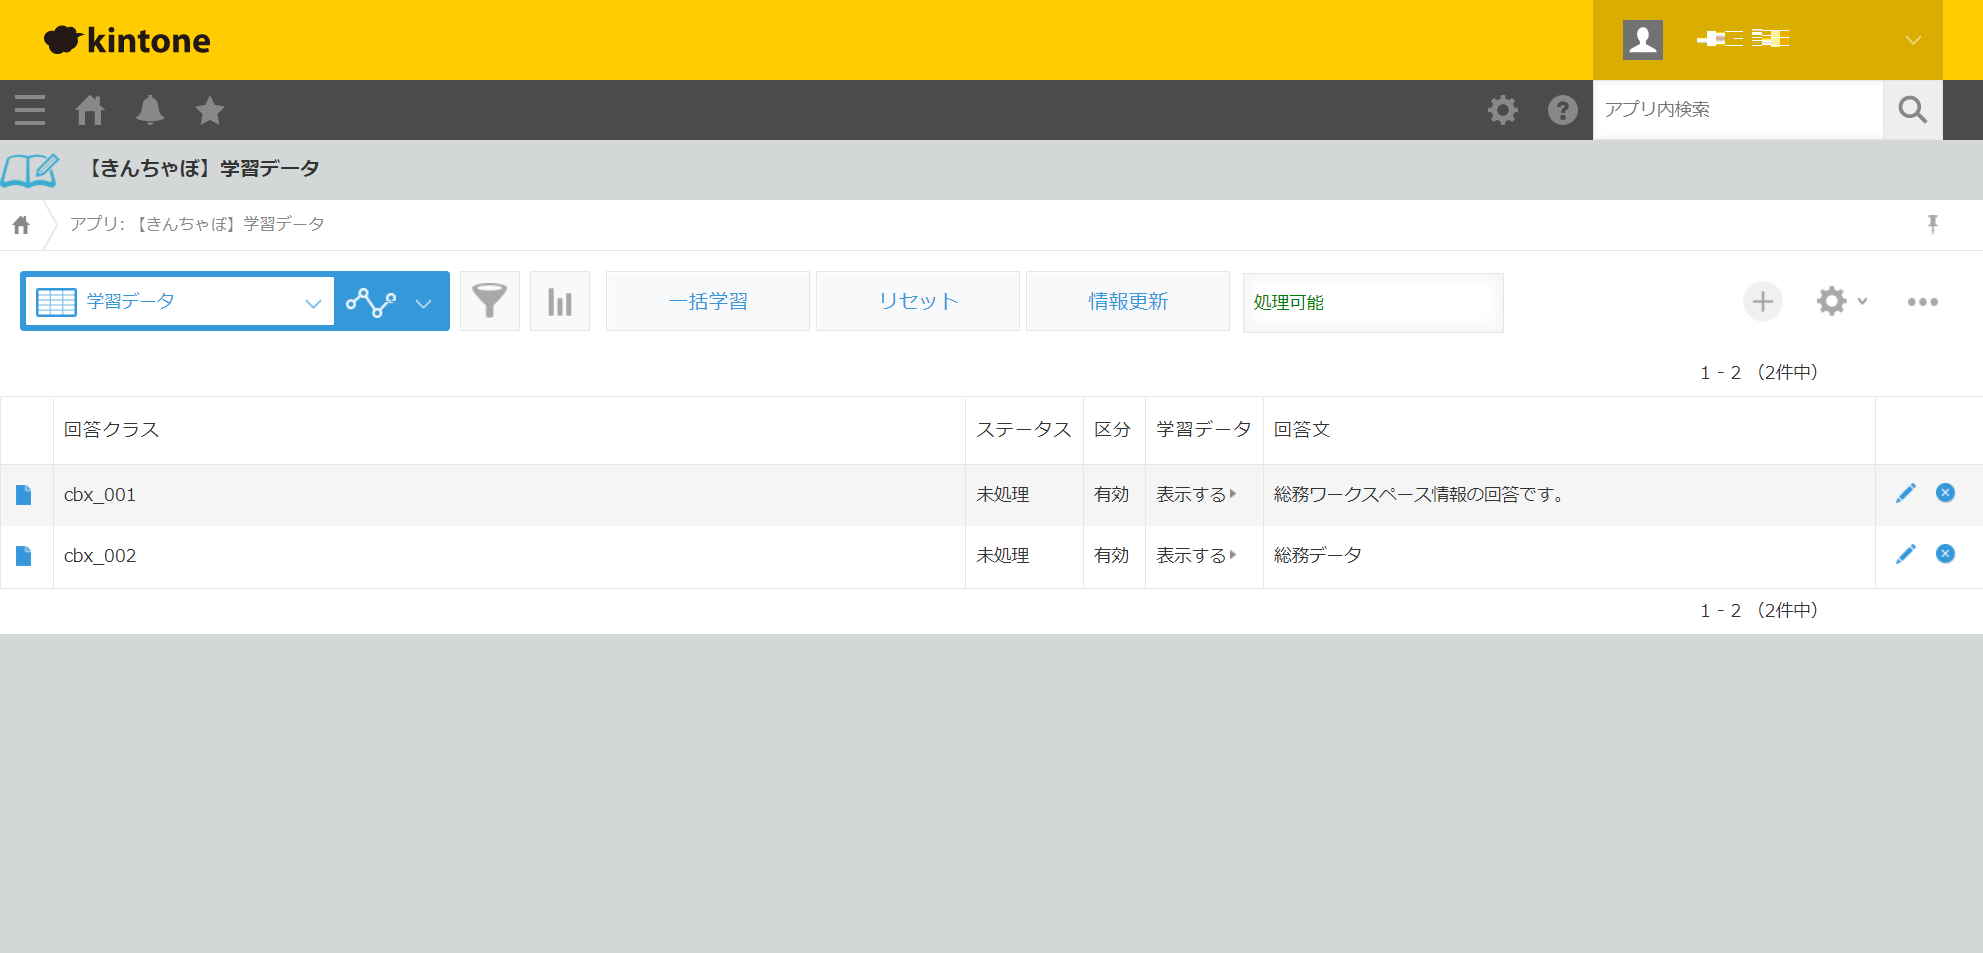Expand the graph view chevron dropdown
Image resolution: width=1983 pixels, height=953 pixels.
[x=424, y=303]
